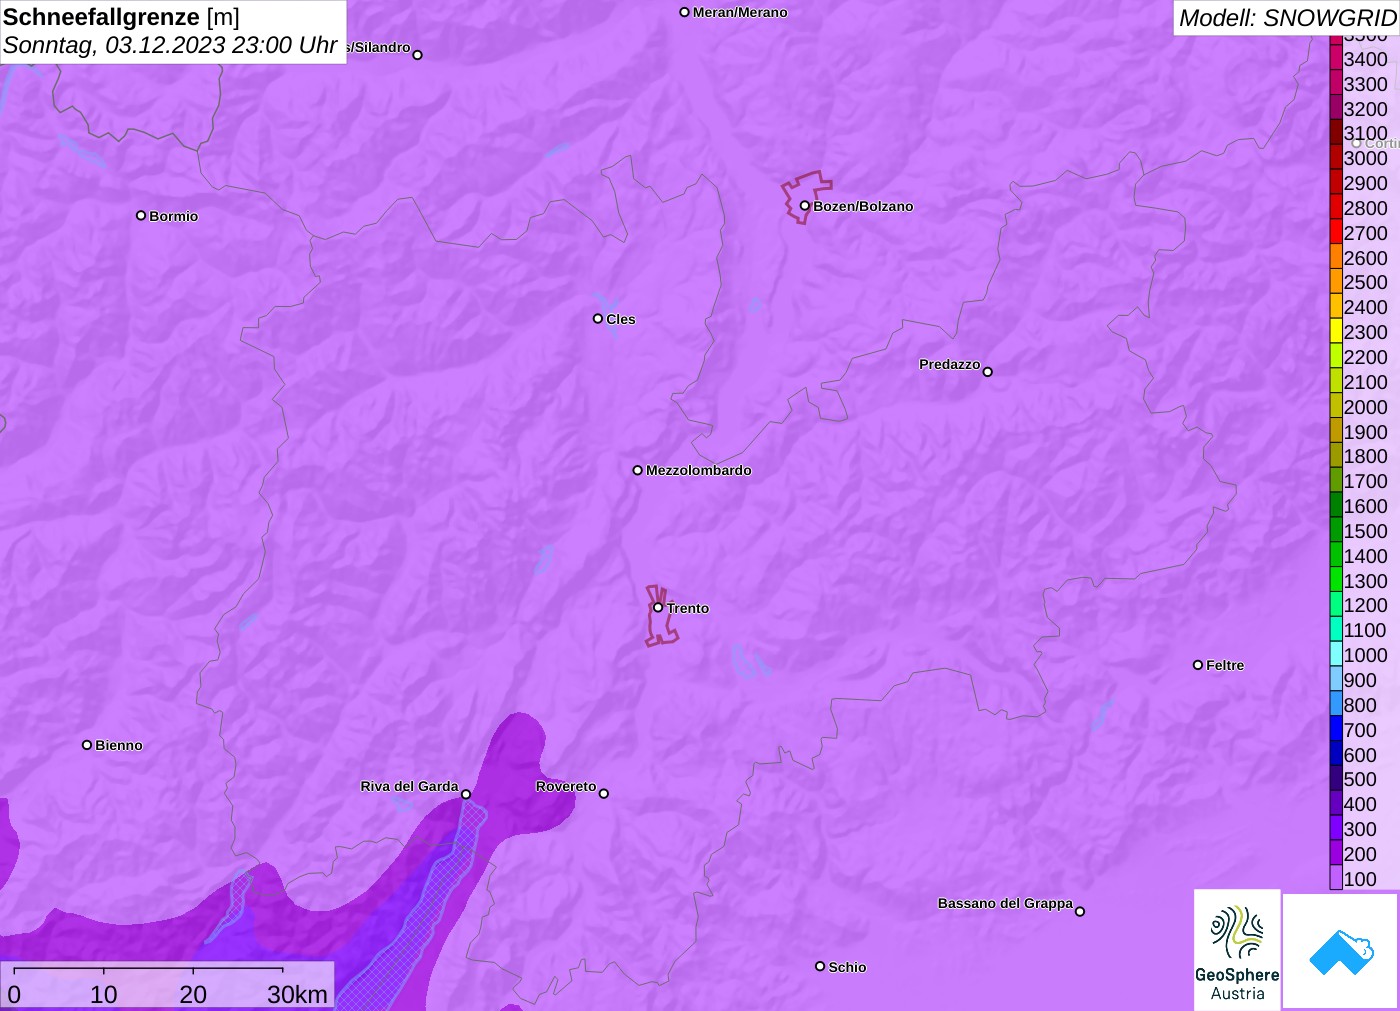Select the 300 m legend color swatch
The image size is (1400, 1011).
[x=1336, y=828]
